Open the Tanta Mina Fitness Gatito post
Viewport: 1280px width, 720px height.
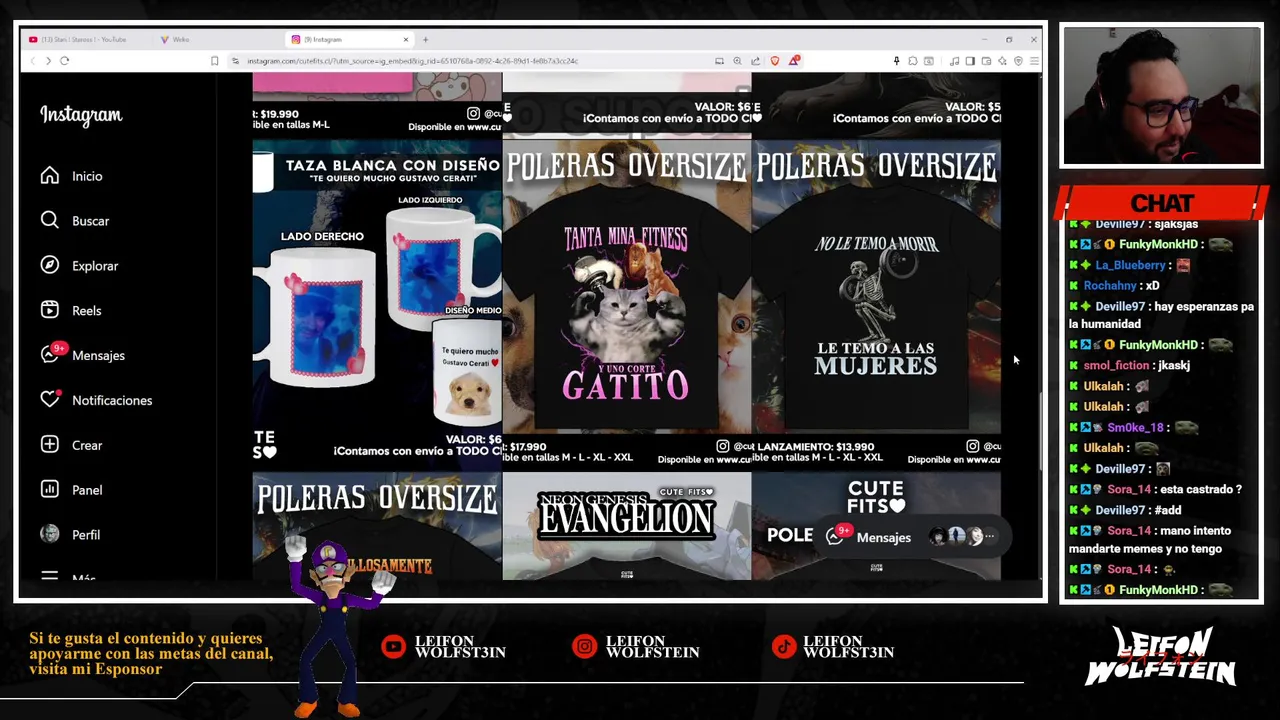627,304
